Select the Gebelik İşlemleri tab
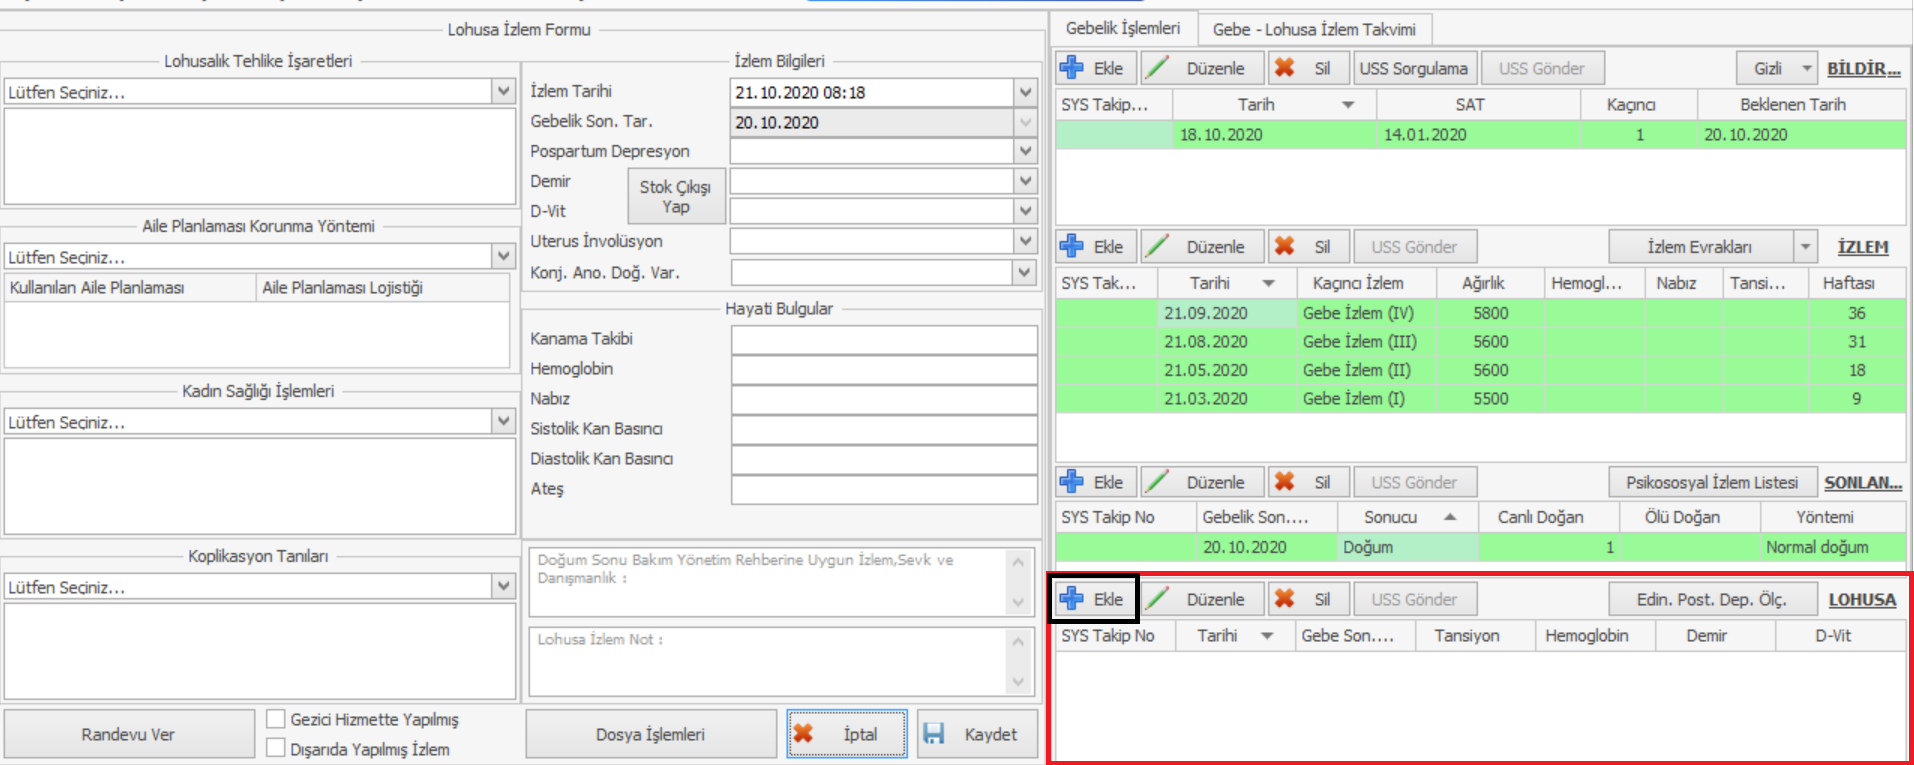This screenshot has width=1914, height=765. click(1122, 28)
